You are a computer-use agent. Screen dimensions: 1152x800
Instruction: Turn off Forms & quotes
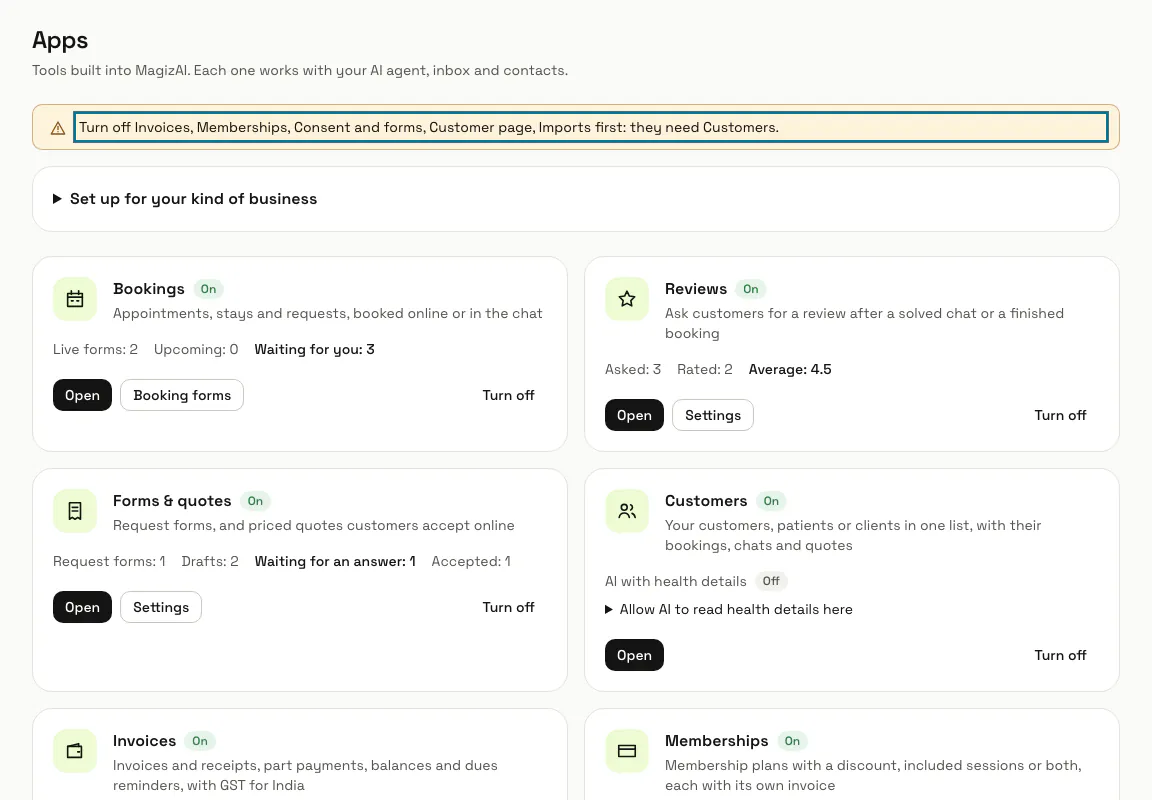508,607
